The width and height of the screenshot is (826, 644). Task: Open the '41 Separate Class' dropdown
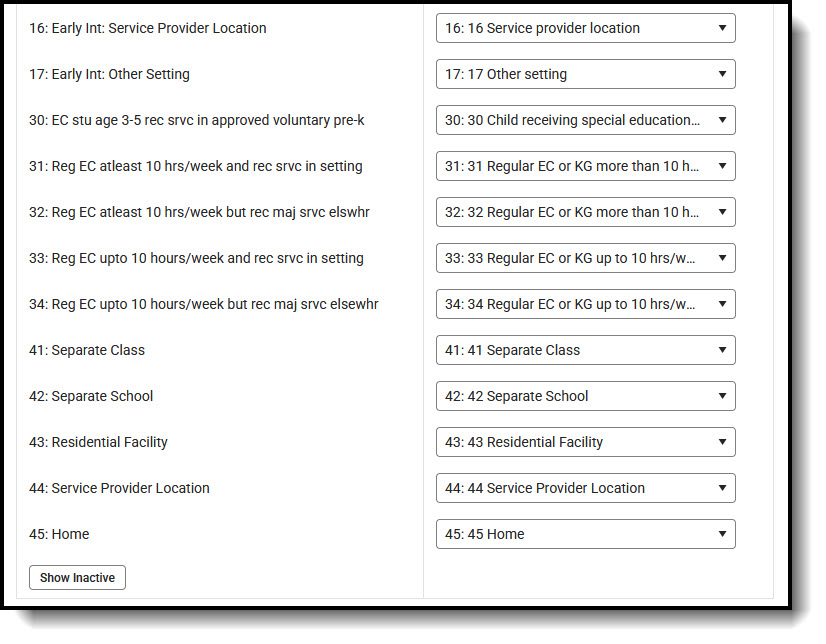click(585, 350)
